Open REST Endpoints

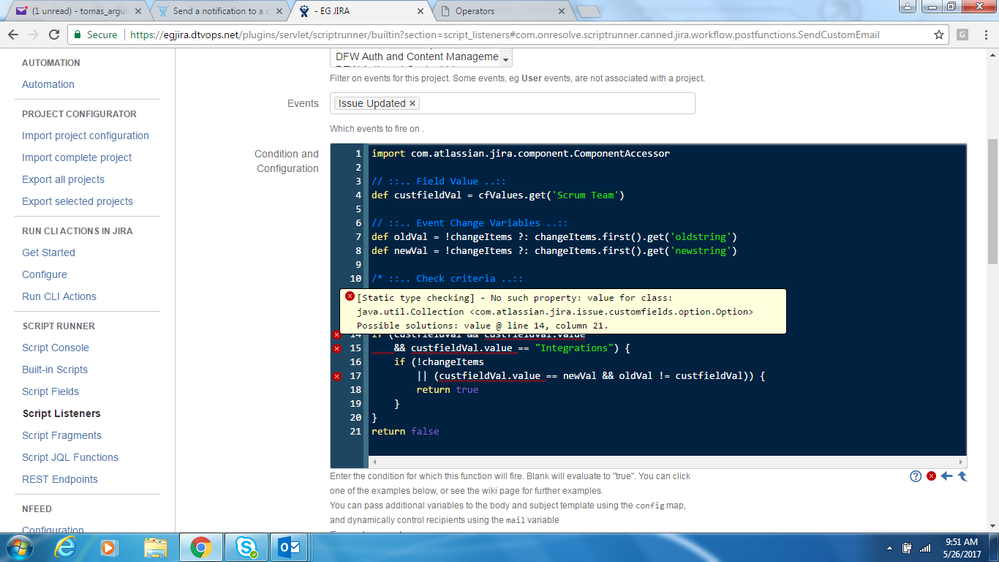point(60,479)
